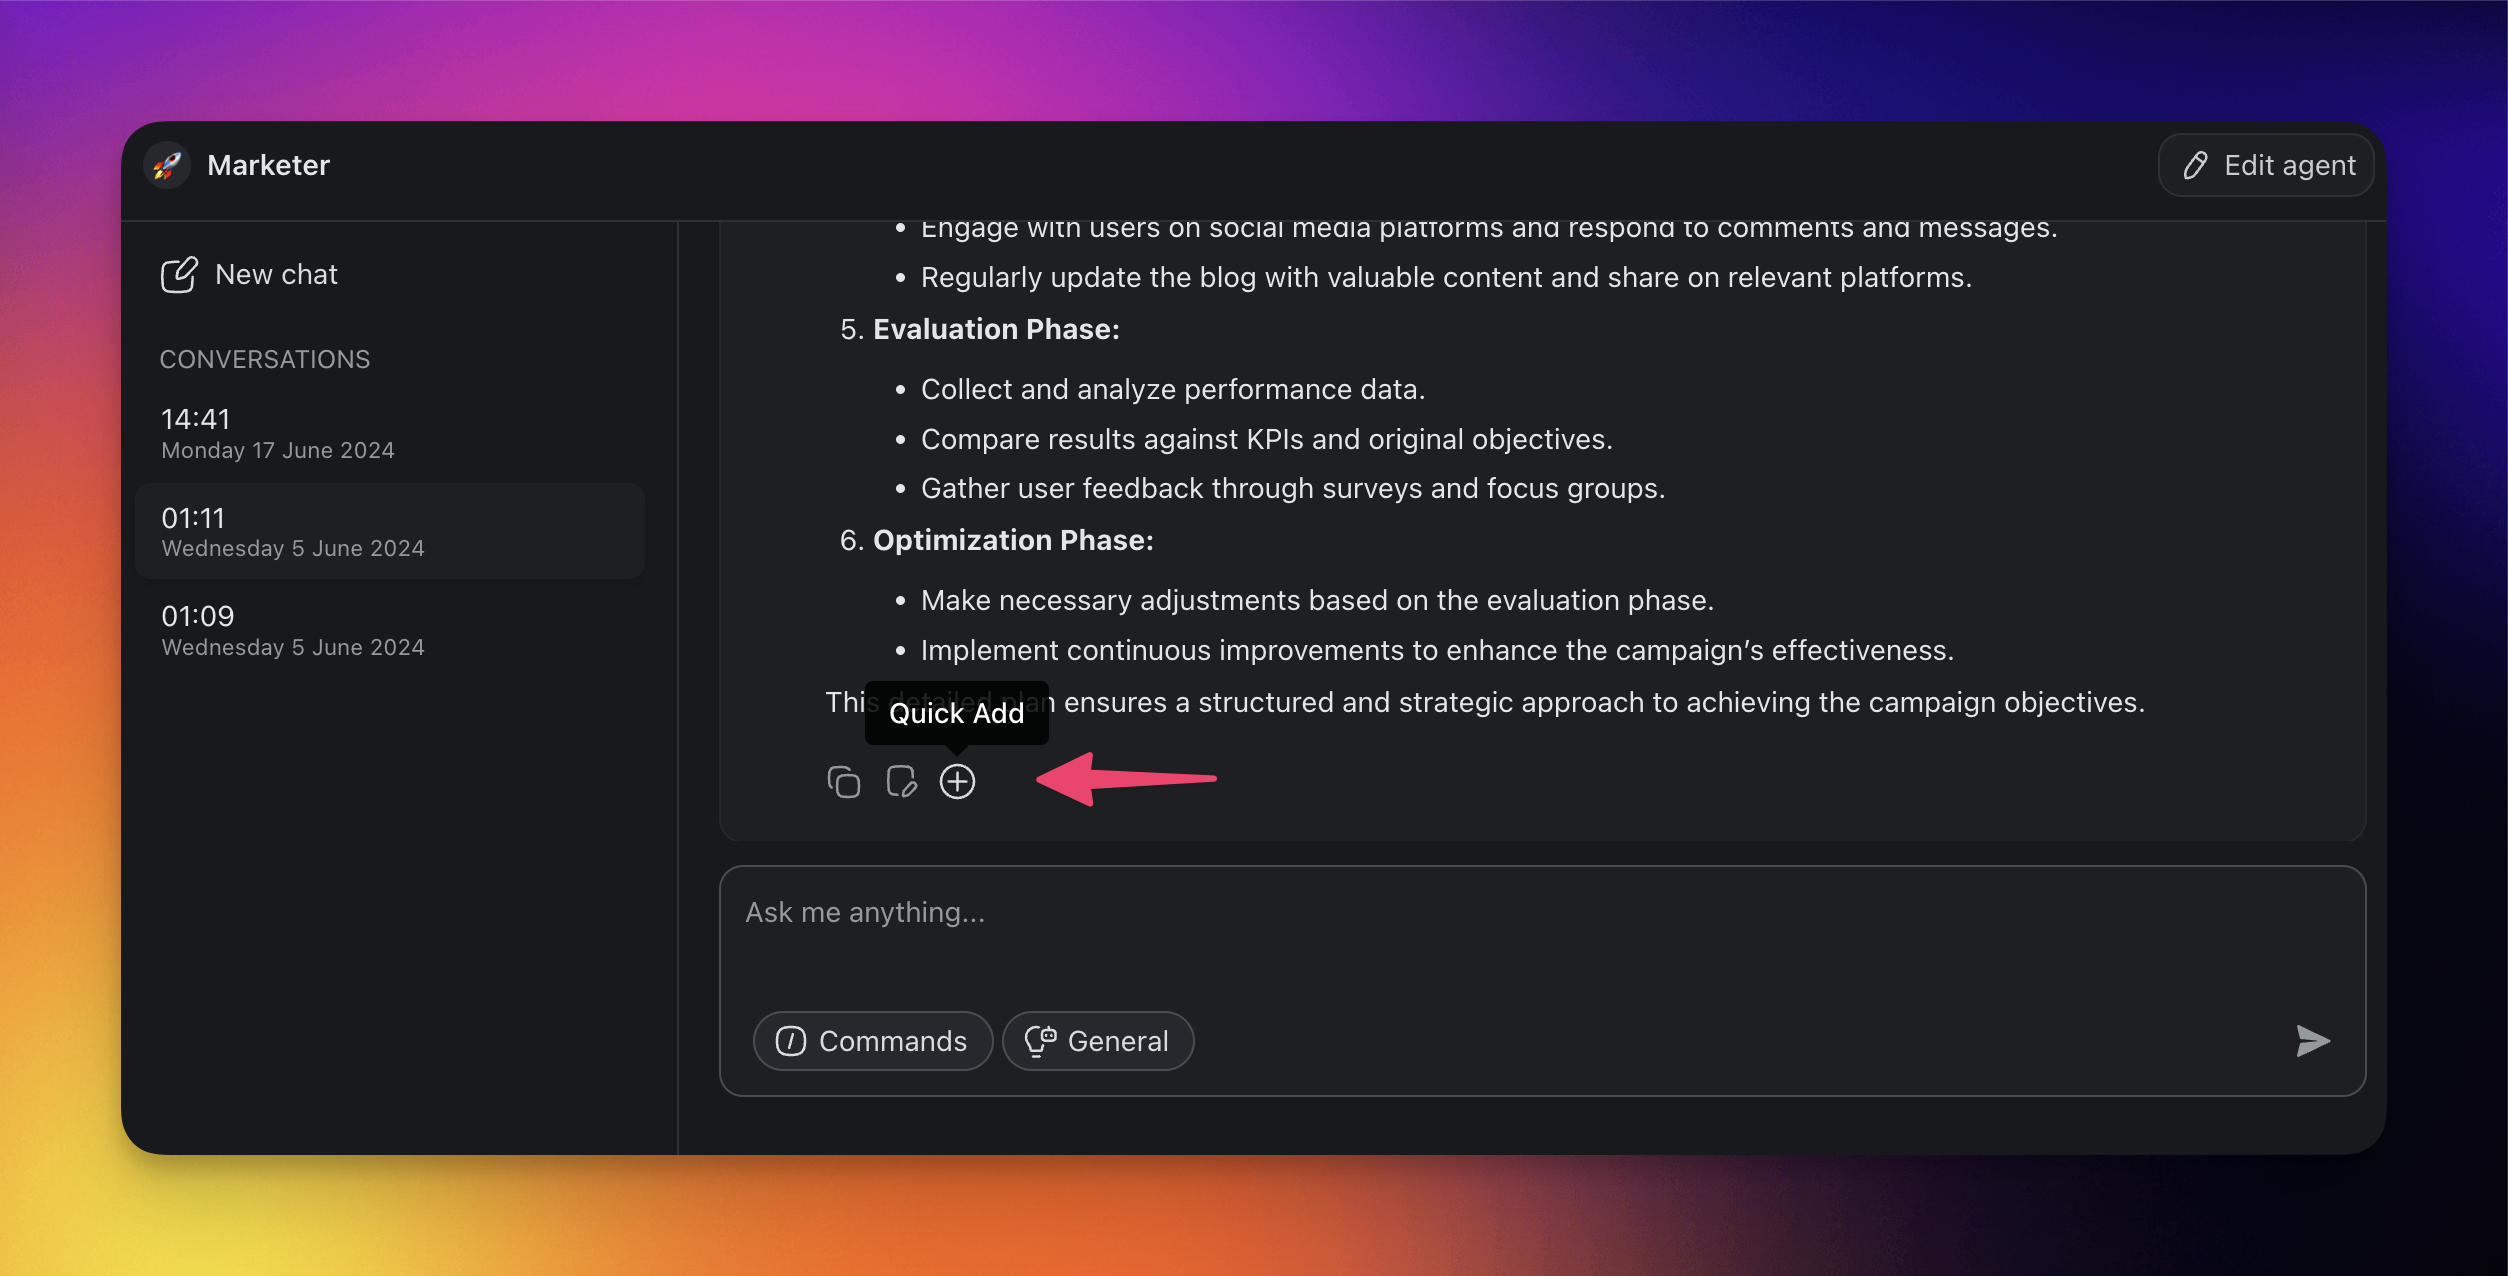Click the Quick Add plus icon

coord(957,781)
